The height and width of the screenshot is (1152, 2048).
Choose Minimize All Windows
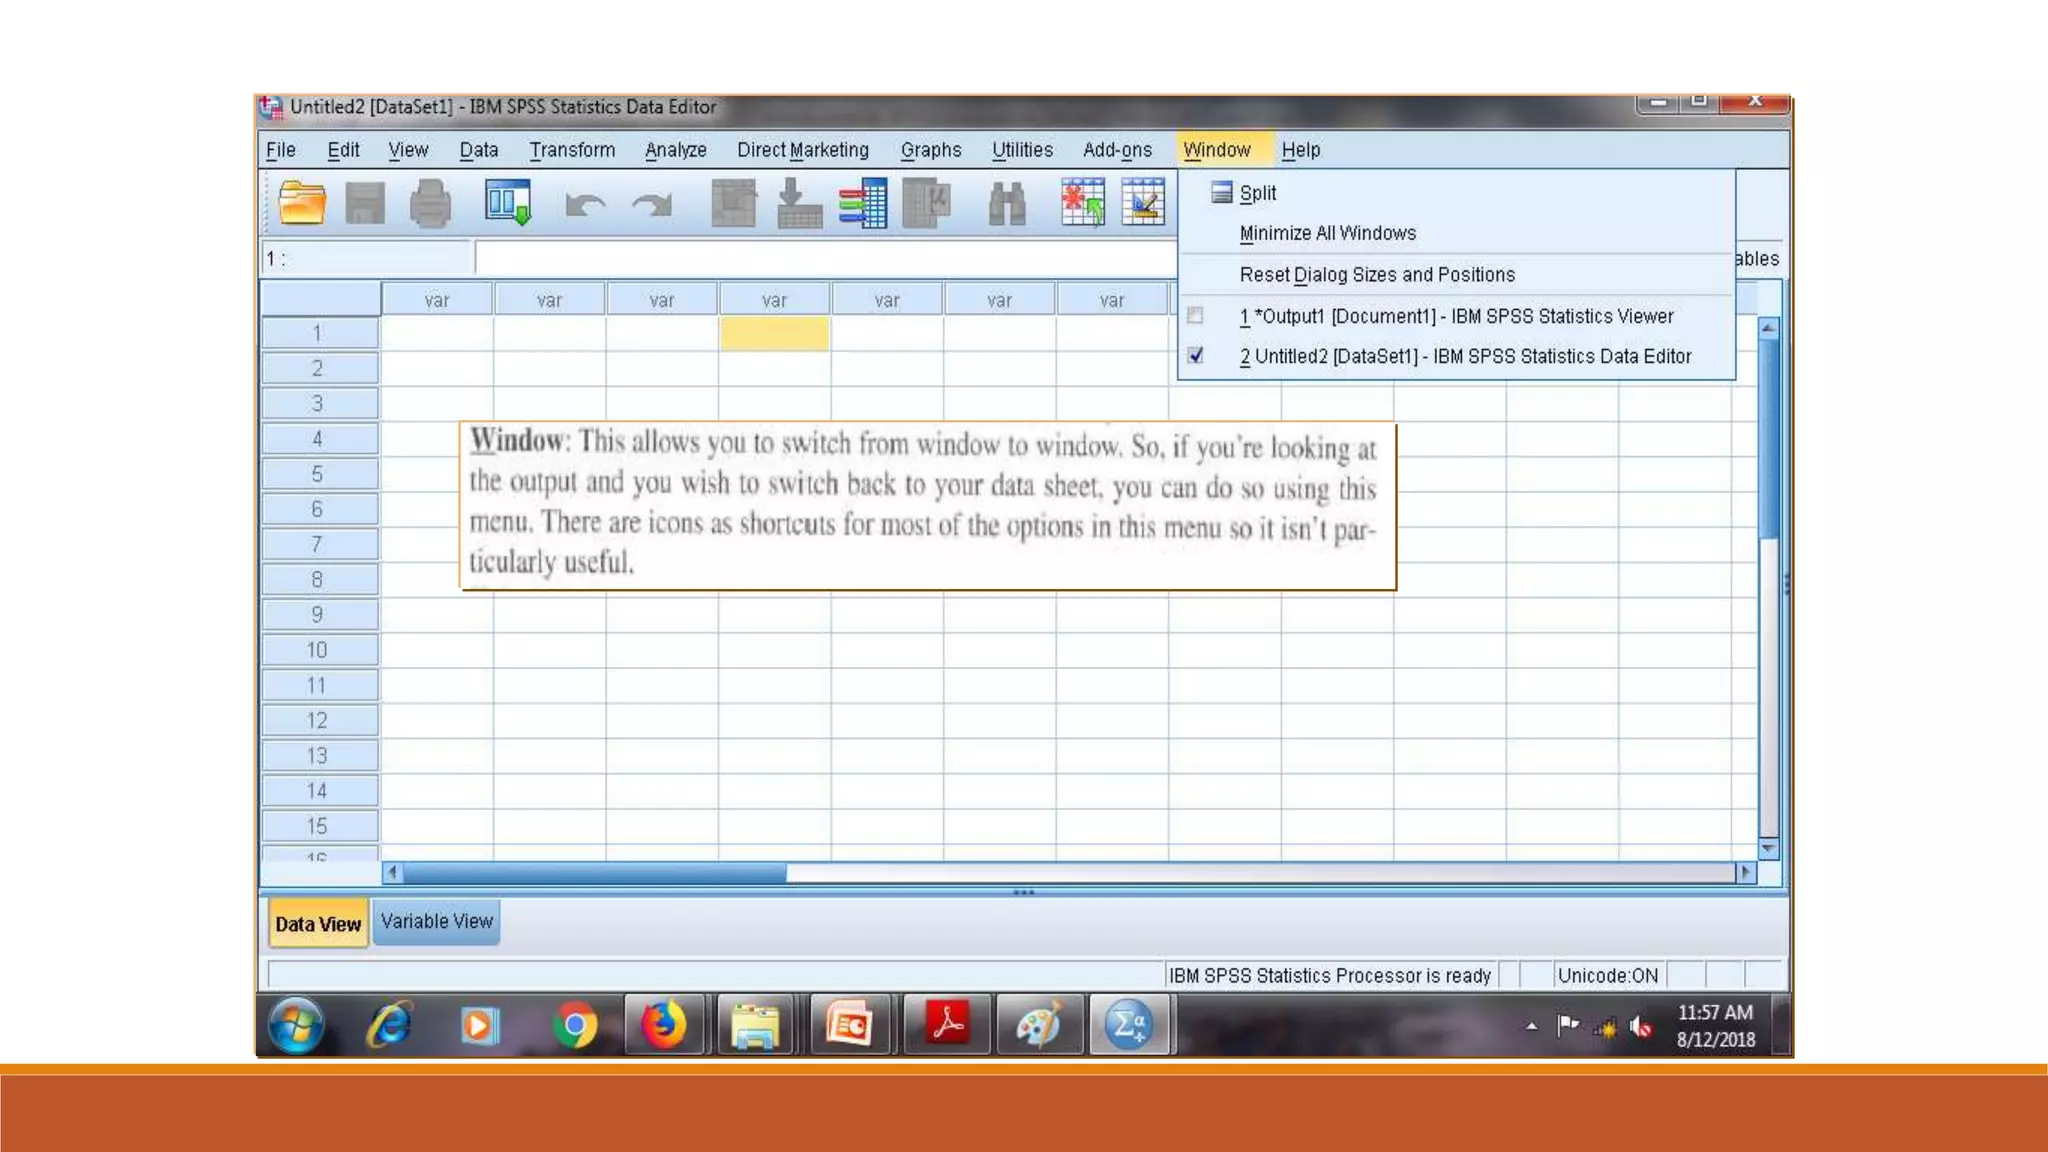tap(1327, 233)
